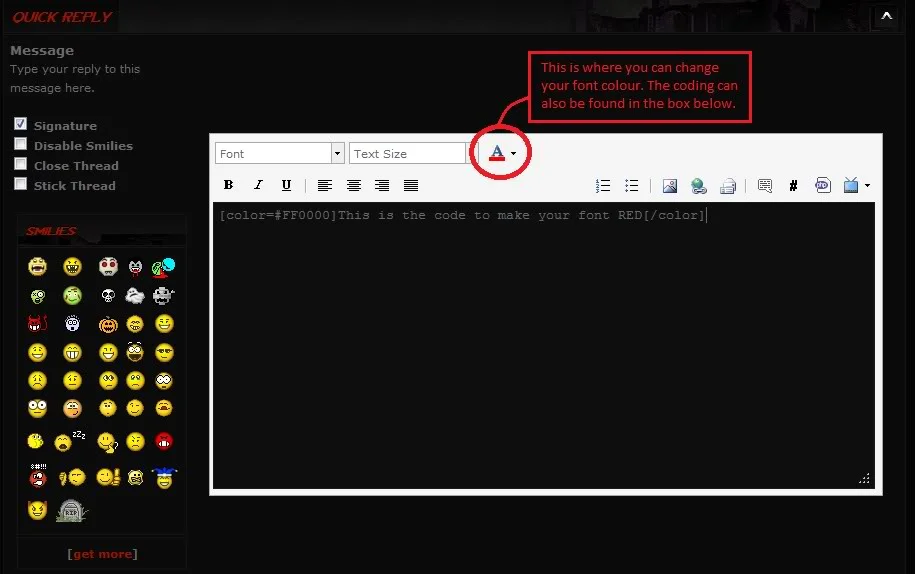Align text to the right

click(382, 186)
